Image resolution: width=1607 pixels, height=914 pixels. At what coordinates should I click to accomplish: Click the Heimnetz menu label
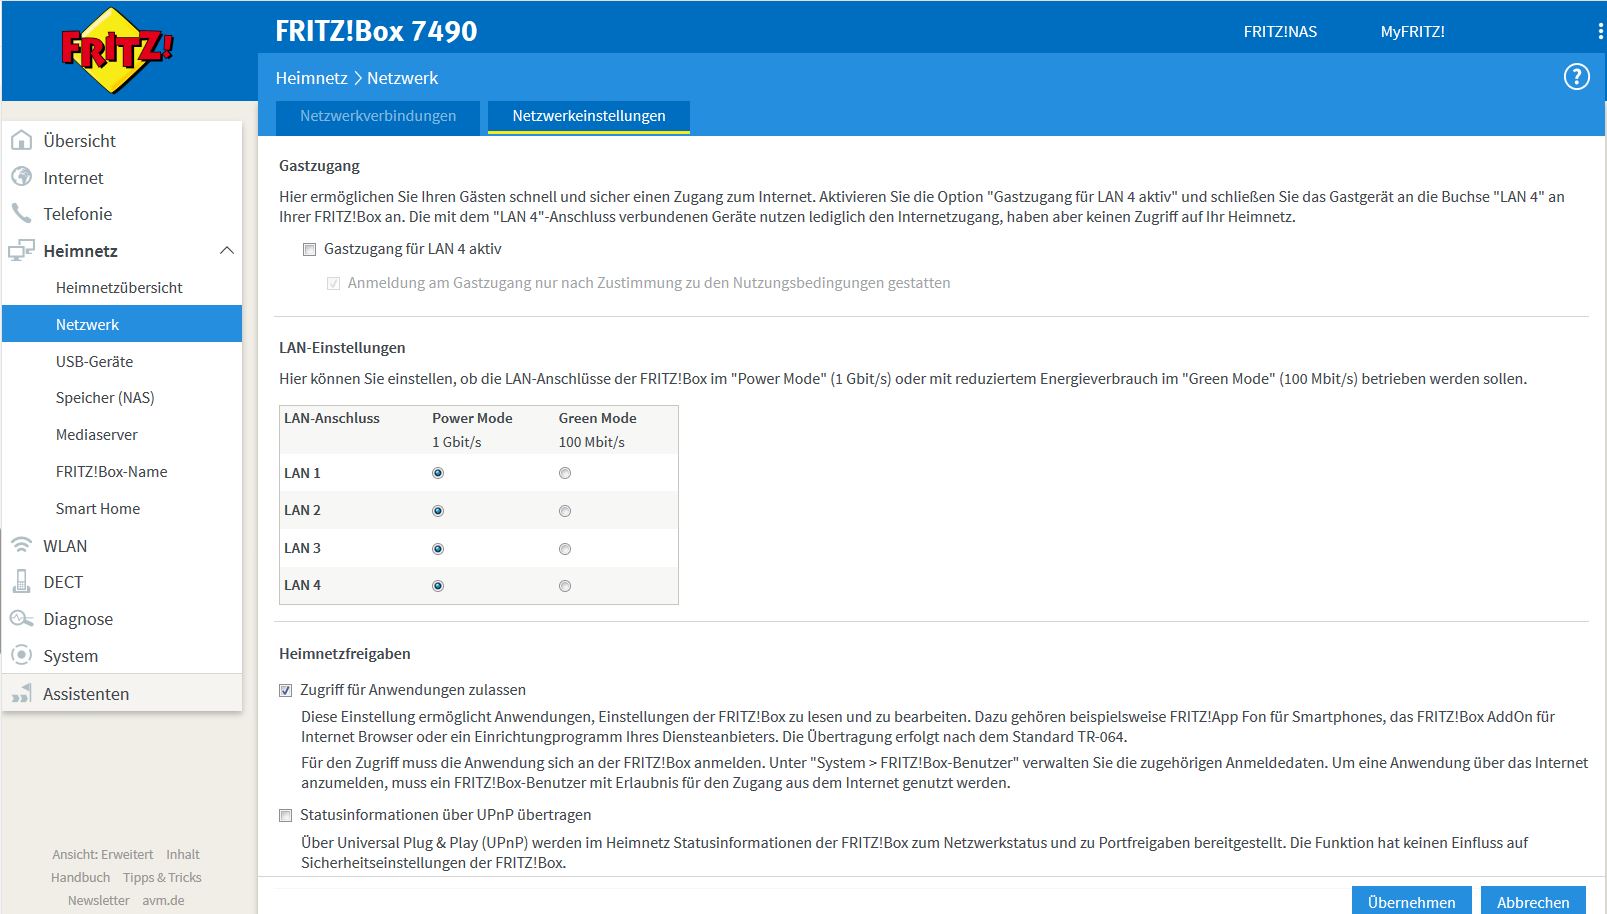(80, 250)
